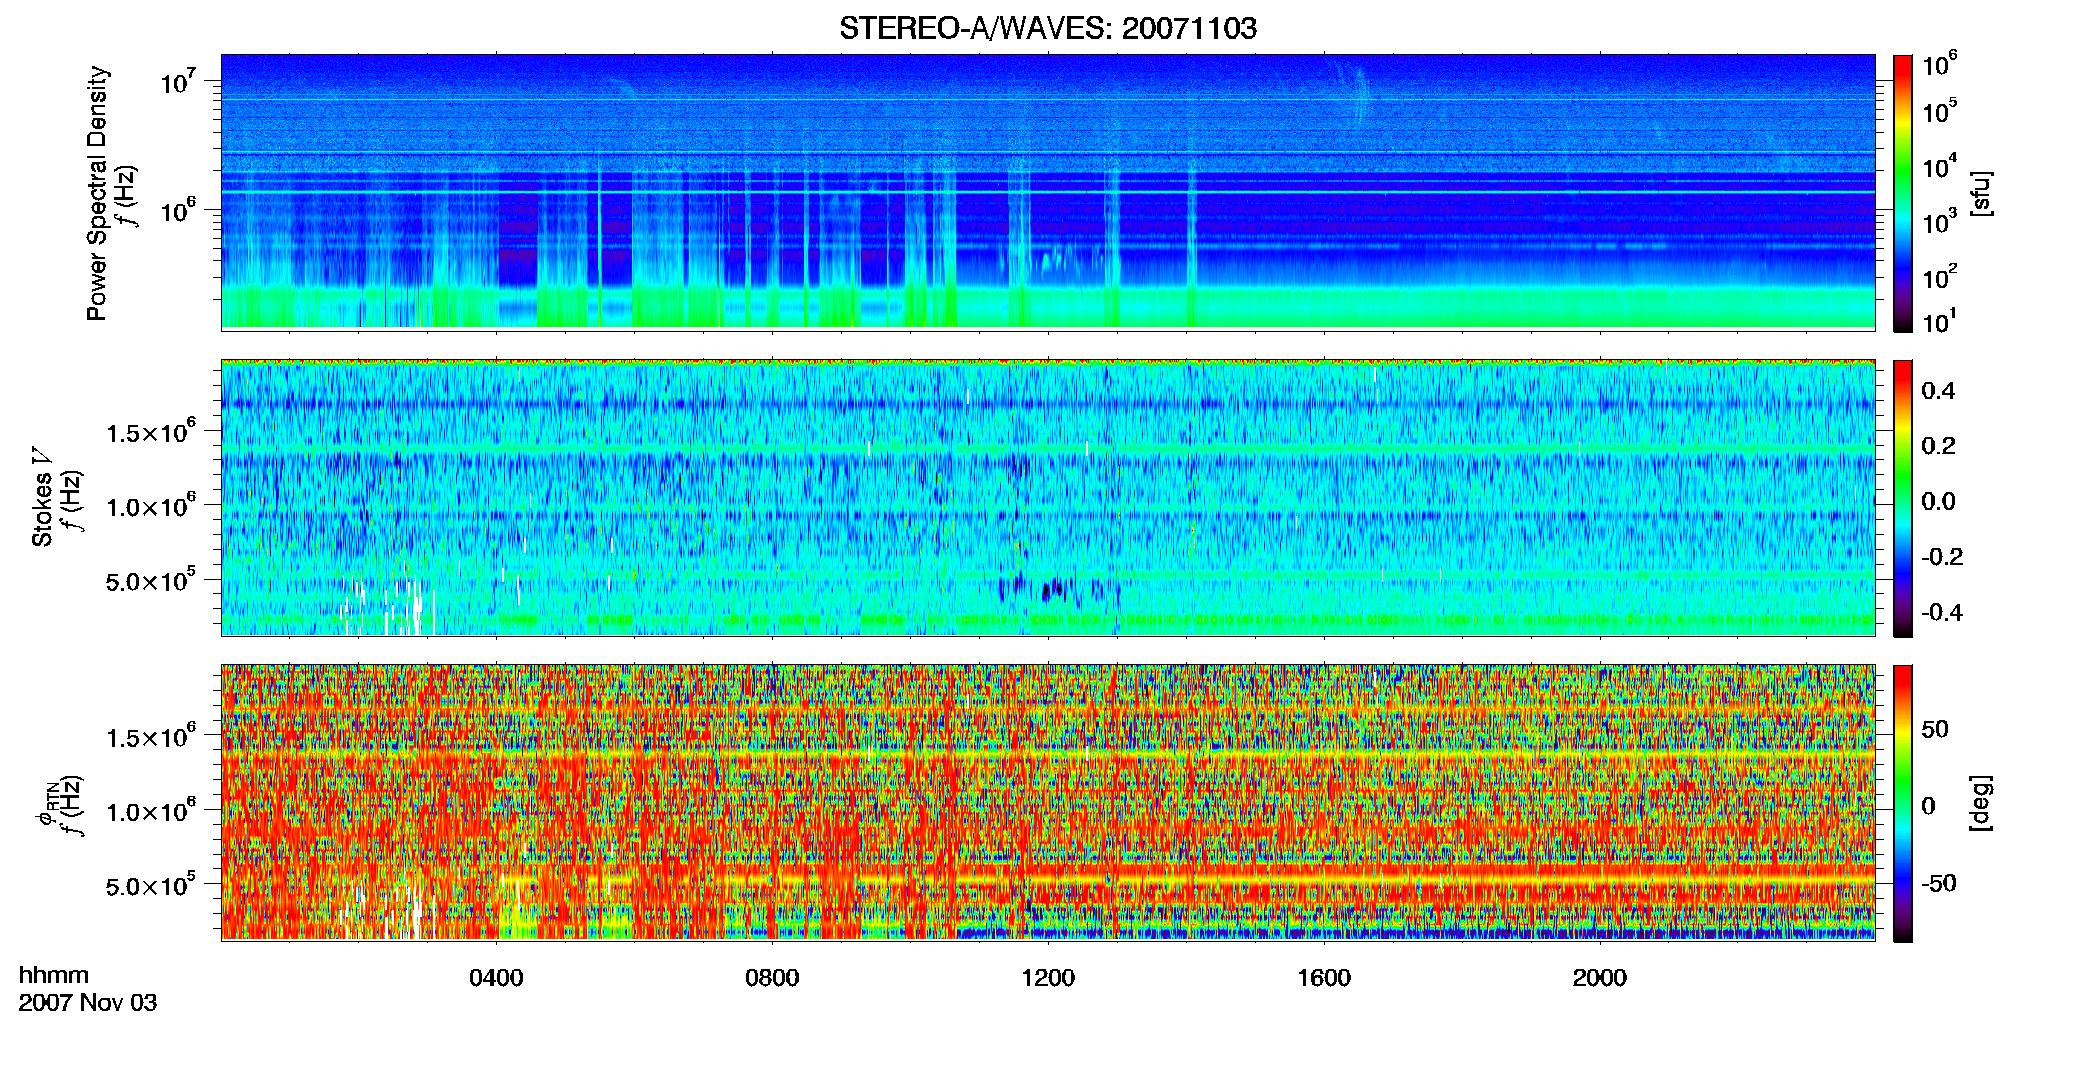
Task: Click the title STEREO-A/WAVES: 20071103
Action: [1048, 28]
